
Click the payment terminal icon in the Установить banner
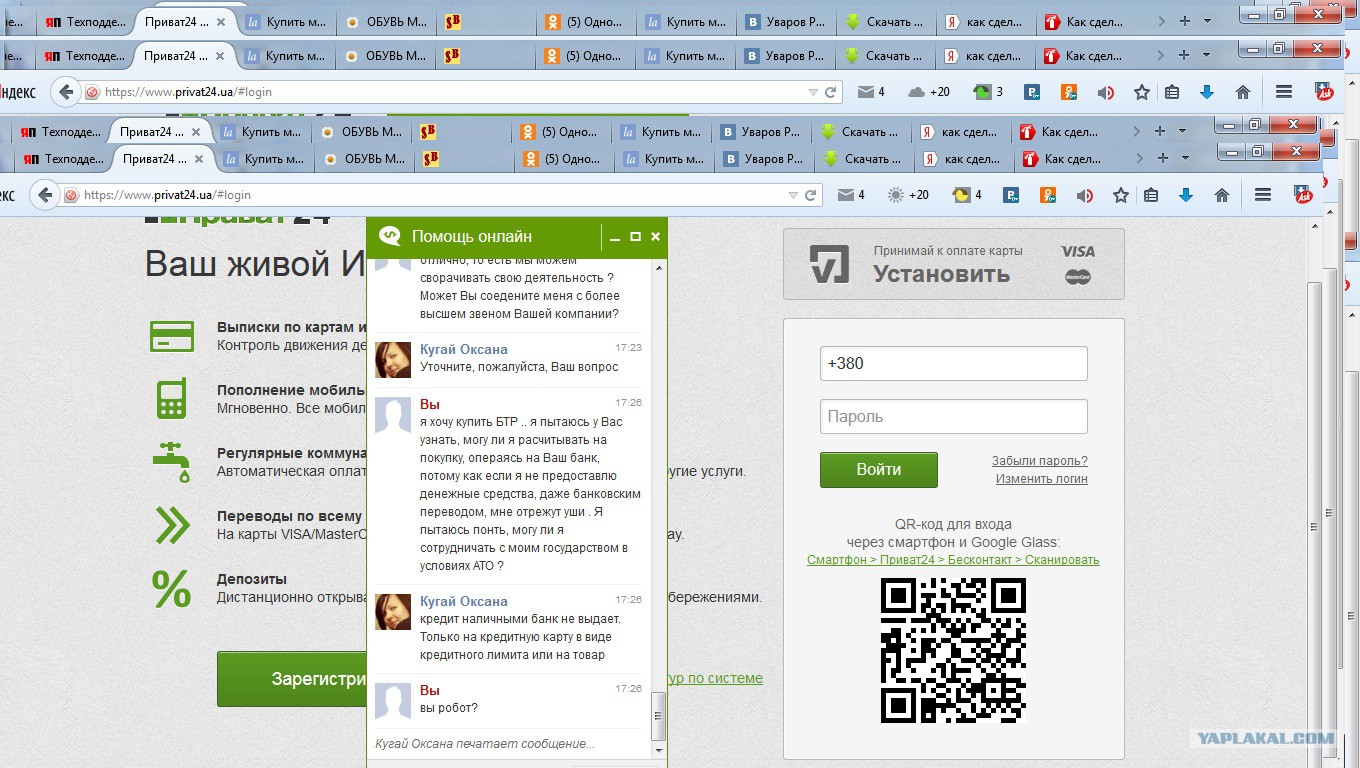[x=830, y=264]
